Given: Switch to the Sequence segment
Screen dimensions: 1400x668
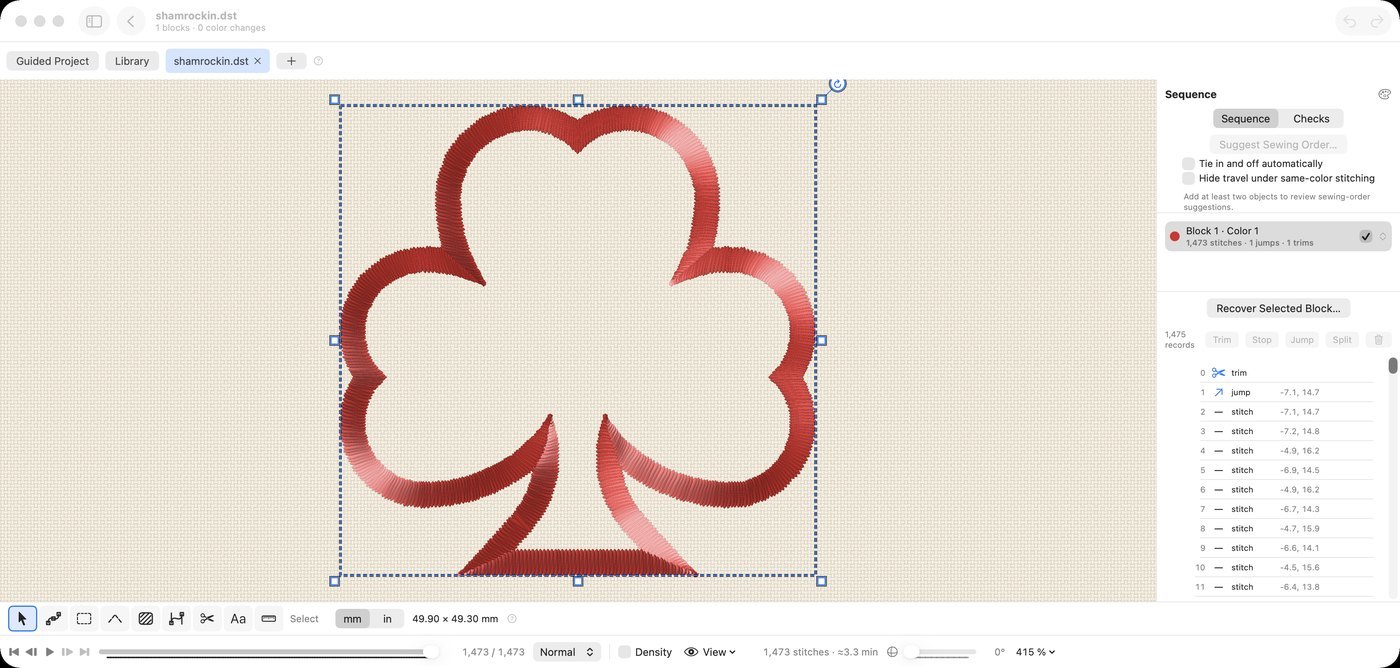Looking at the screenshot, I should 1245,118.
